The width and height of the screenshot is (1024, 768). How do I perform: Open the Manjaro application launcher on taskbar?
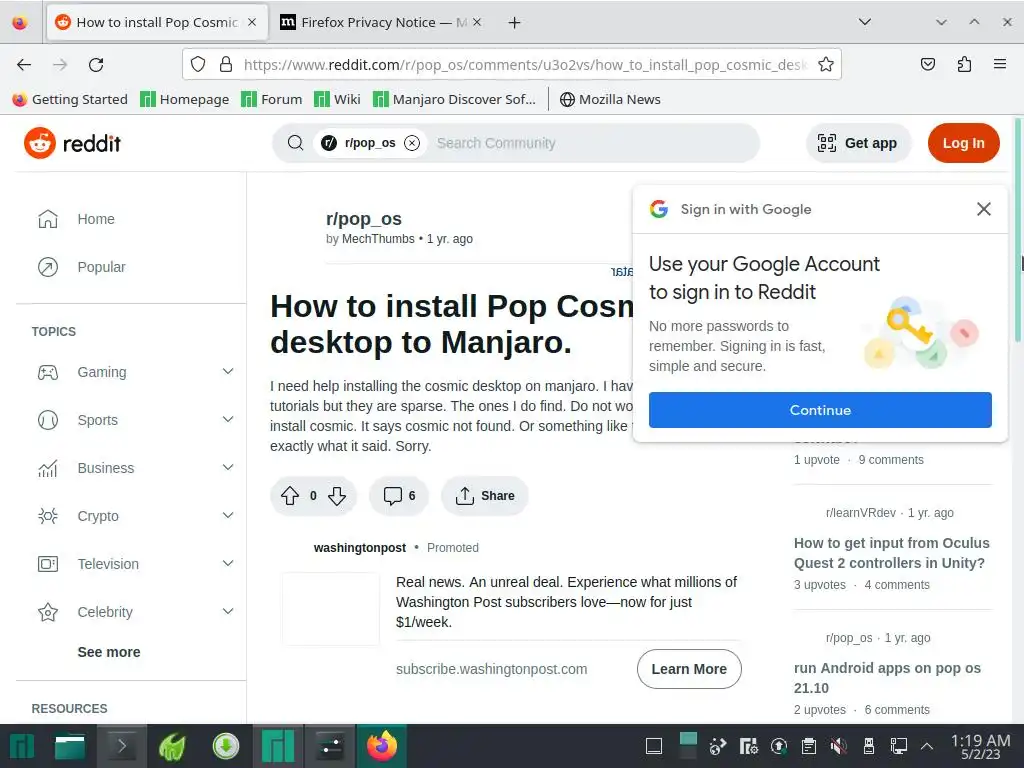pos(22,746)
